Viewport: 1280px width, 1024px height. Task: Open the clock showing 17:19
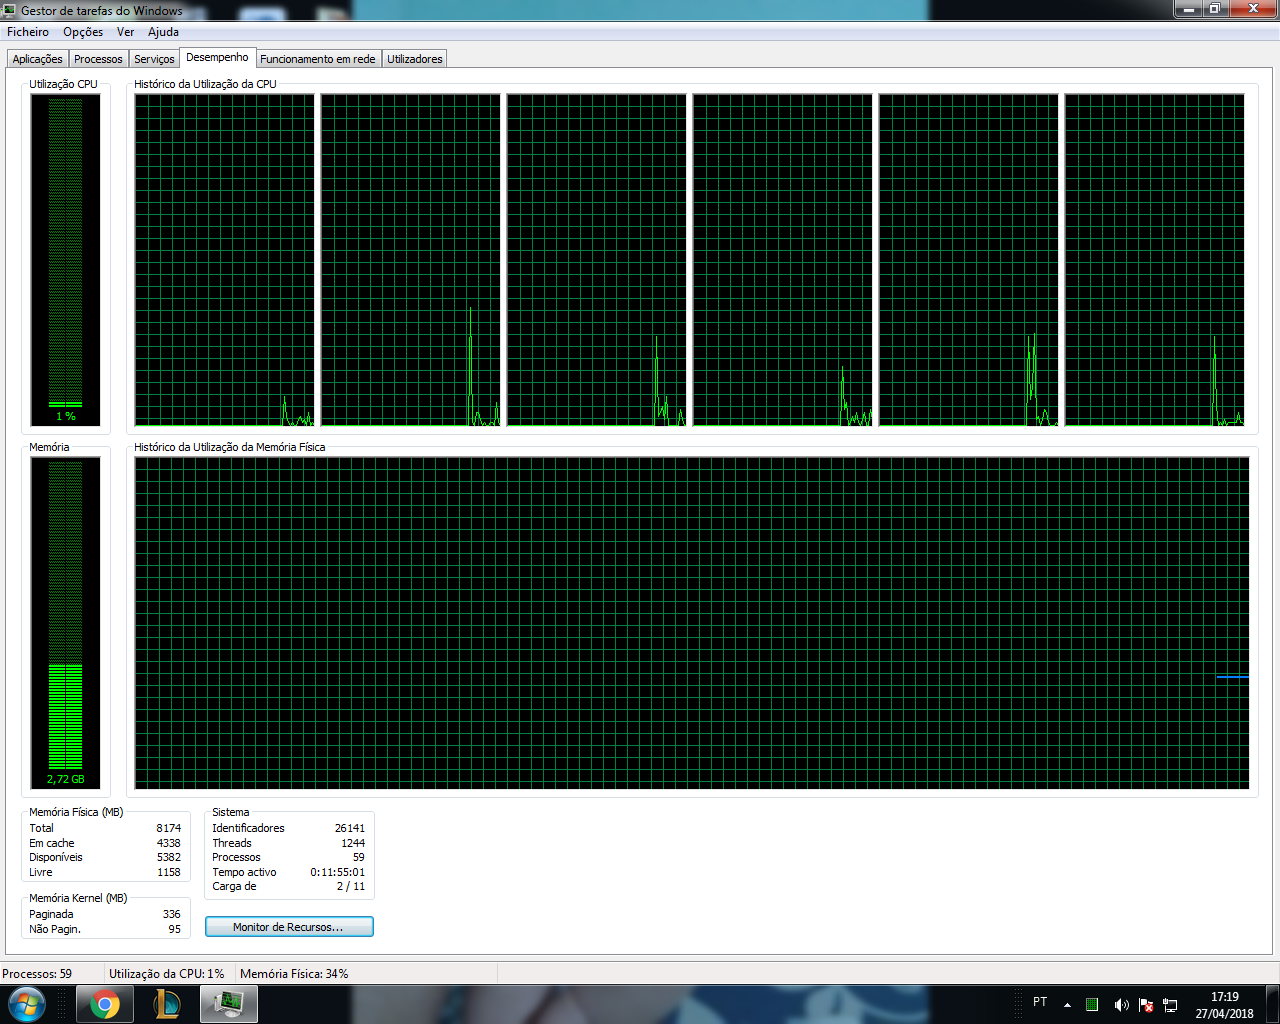click(x=1224, y=1004)
